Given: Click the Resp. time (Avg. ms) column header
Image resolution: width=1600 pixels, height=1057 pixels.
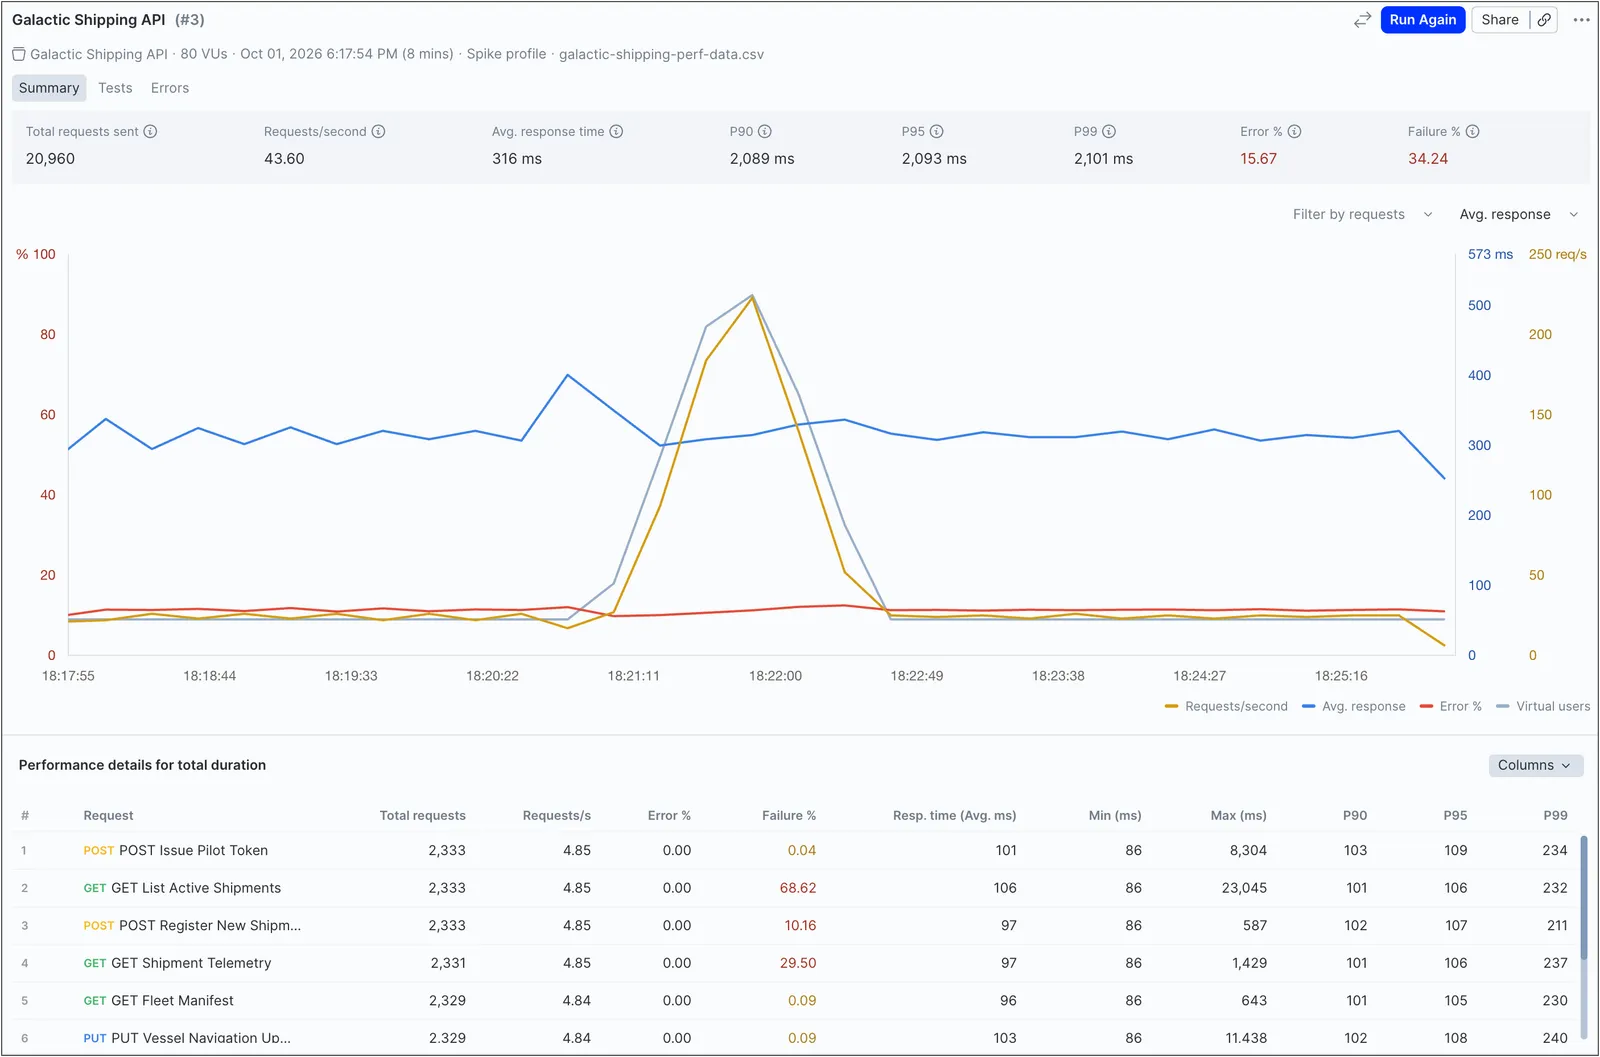Looking at the screenshot, I should [954, 815].
